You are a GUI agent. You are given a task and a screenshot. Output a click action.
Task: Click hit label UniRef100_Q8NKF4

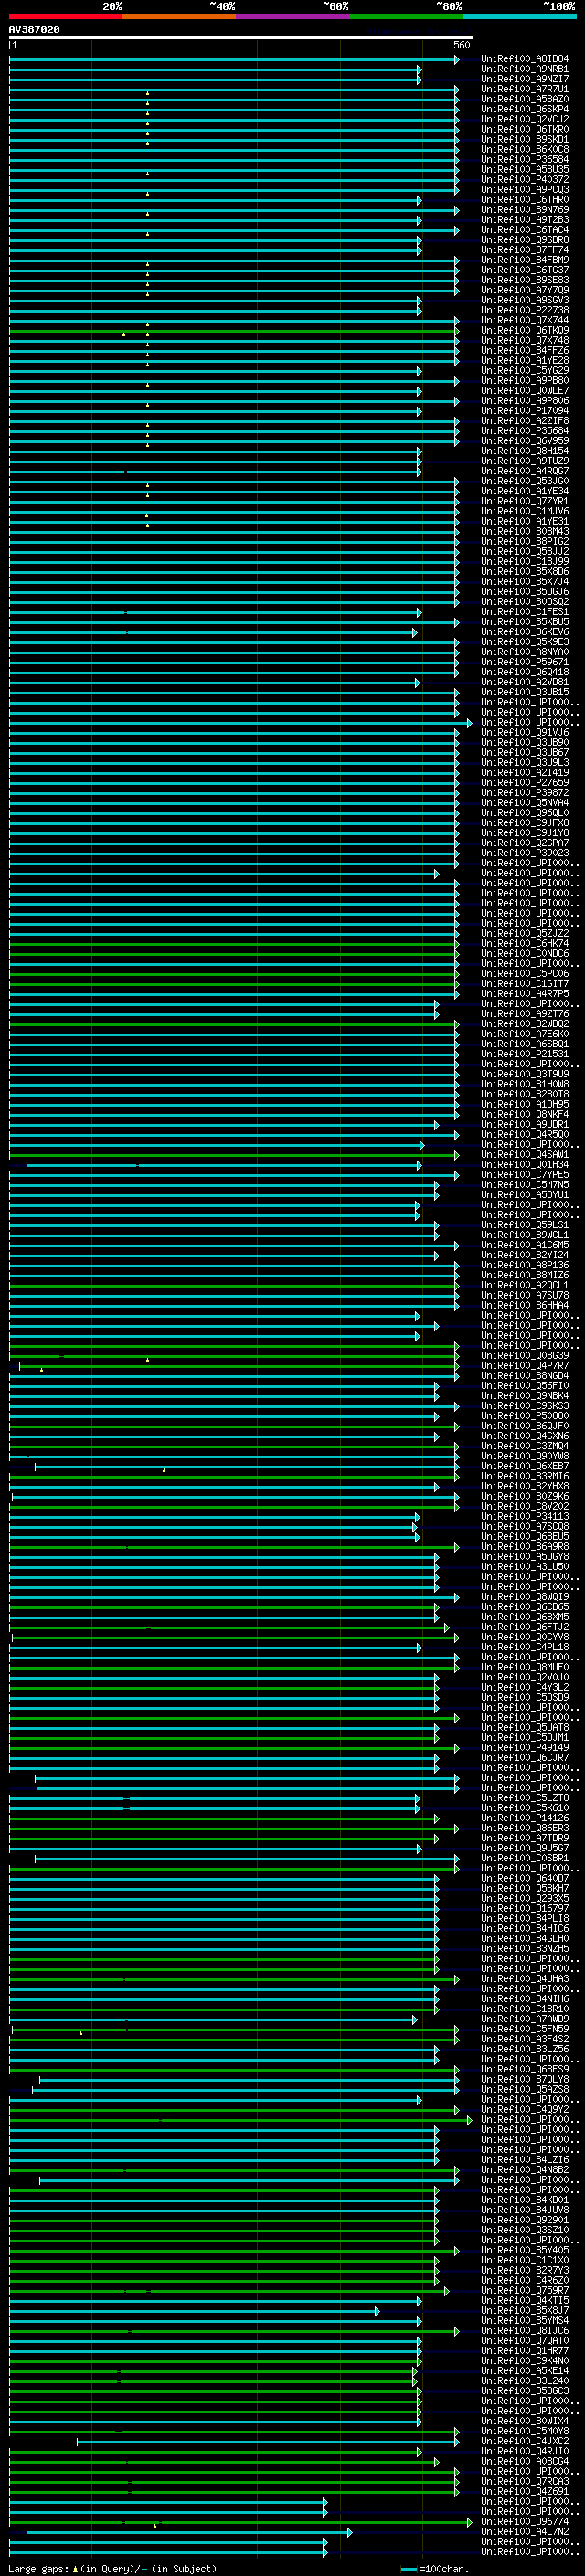tap(525, 1114)
